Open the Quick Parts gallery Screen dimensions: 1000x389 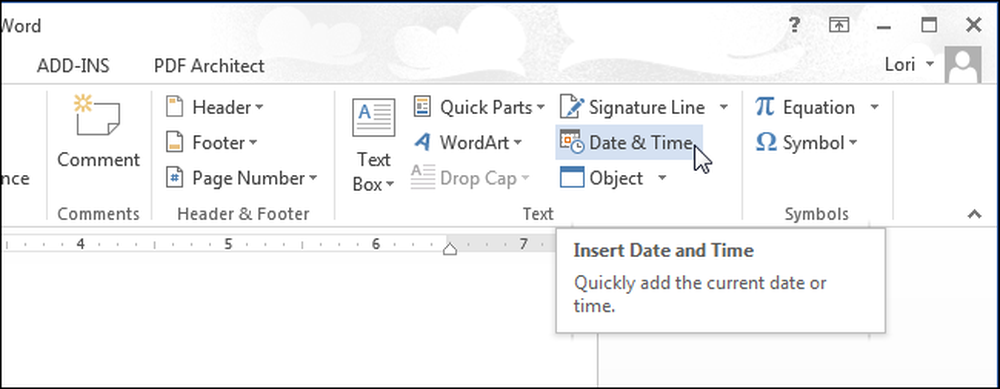[x=479, y=107]
